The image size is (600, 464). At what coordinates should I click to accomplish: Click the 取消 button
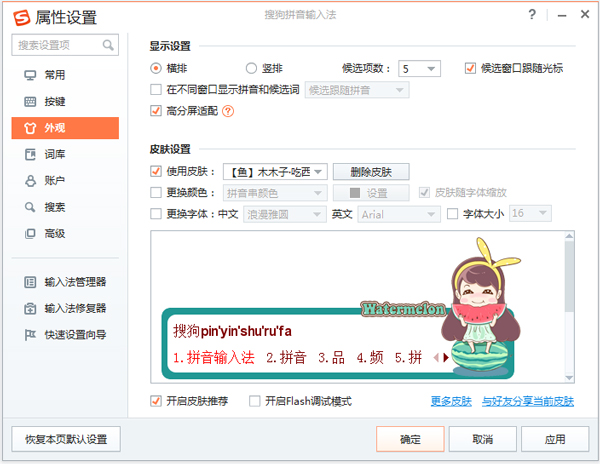(x=483, y=439)
